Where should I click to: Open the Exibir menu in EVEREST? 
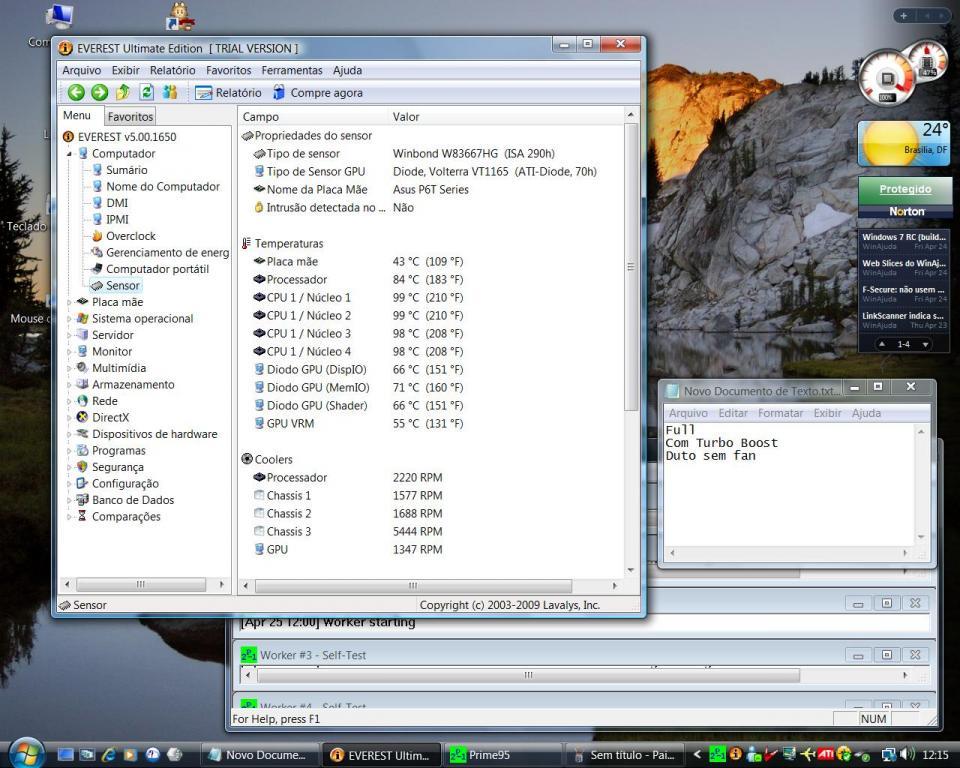[x=126, y=70]
